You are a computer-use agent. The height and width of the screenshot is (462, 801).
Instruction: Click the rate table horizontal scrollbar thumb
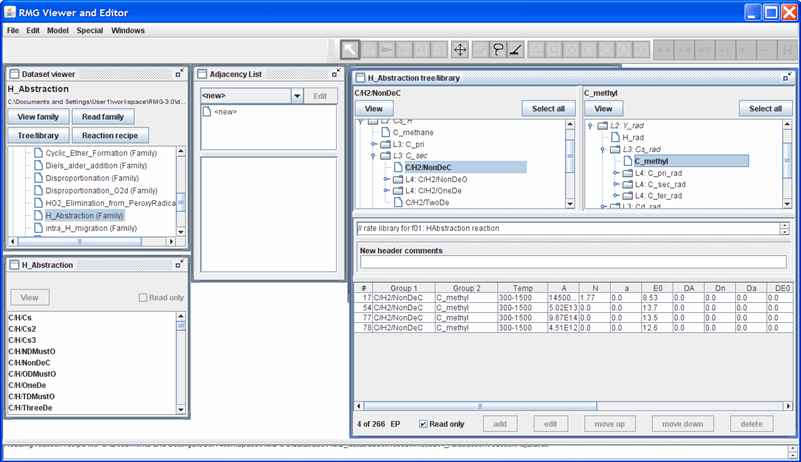coord(480,406)
